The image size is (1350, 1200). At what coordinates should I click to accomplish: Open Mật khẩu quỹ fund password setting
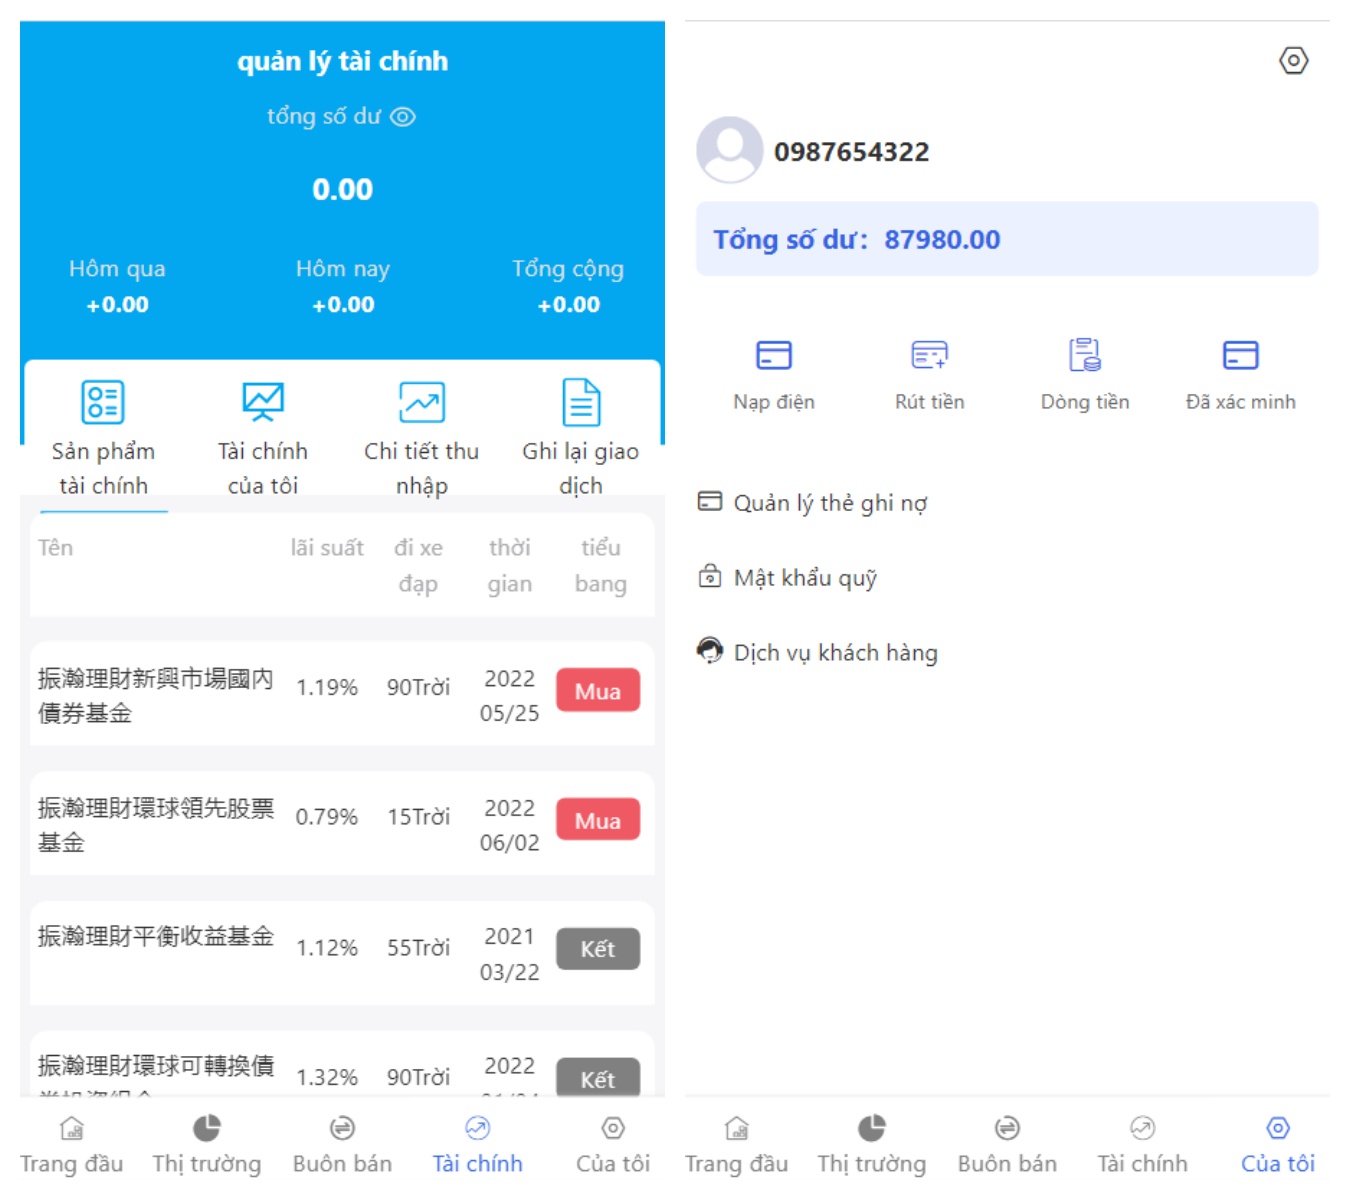805,577
